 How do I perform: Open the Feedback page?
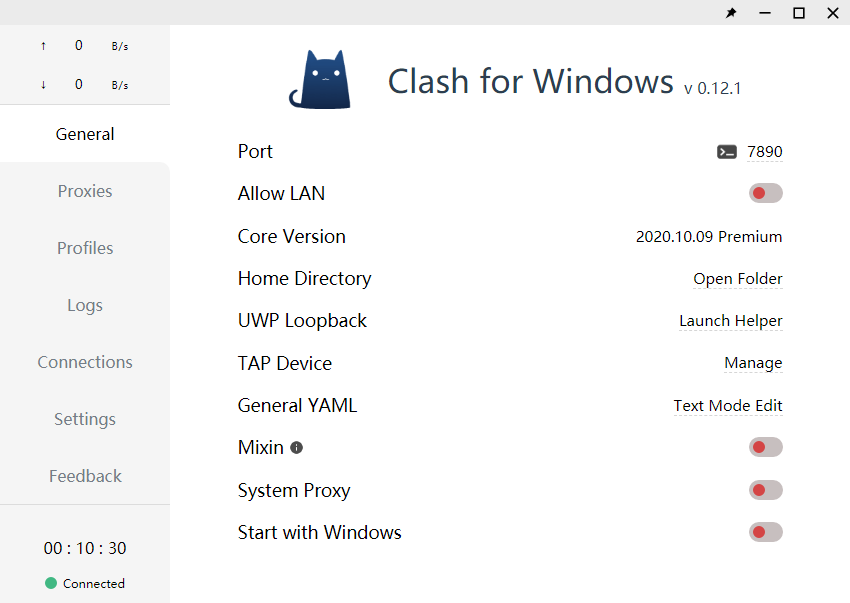click(85, 476)
